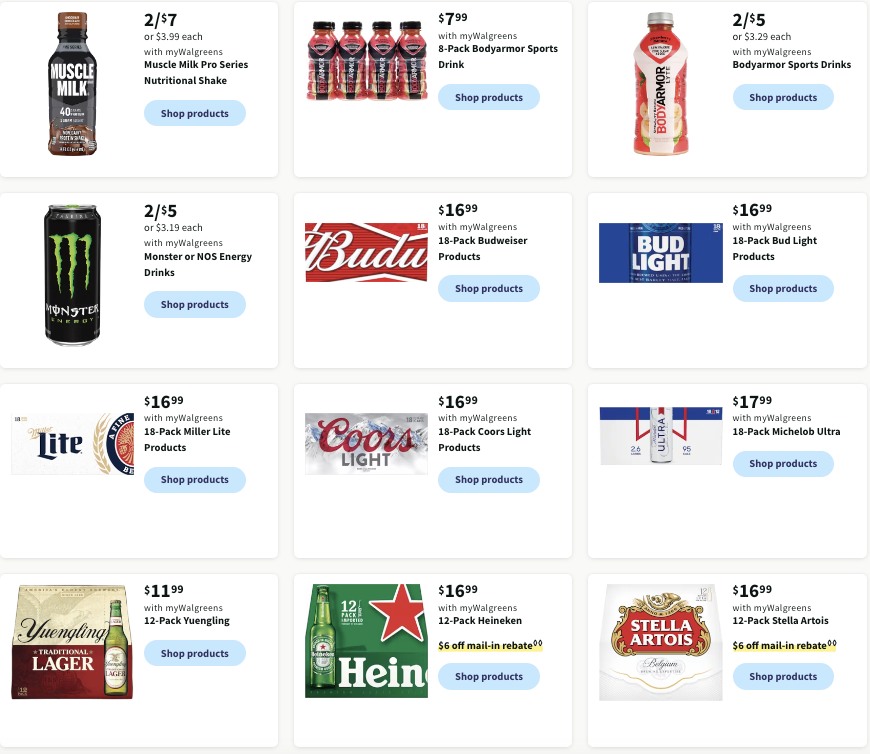Shop Monster or NOS Energy Drinks products
This screenshot has height=754, width=870.
(x=194, y=304)
